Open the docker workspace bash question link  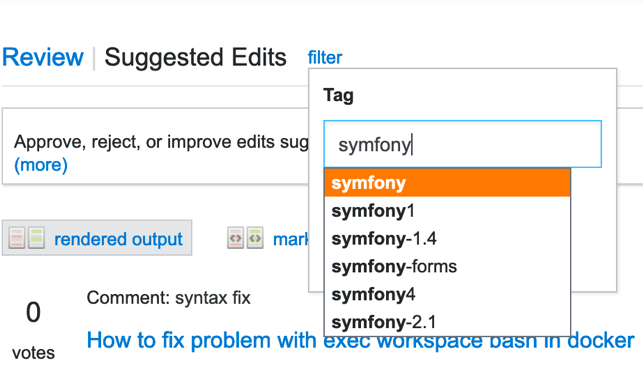click(x=360, y=341)
